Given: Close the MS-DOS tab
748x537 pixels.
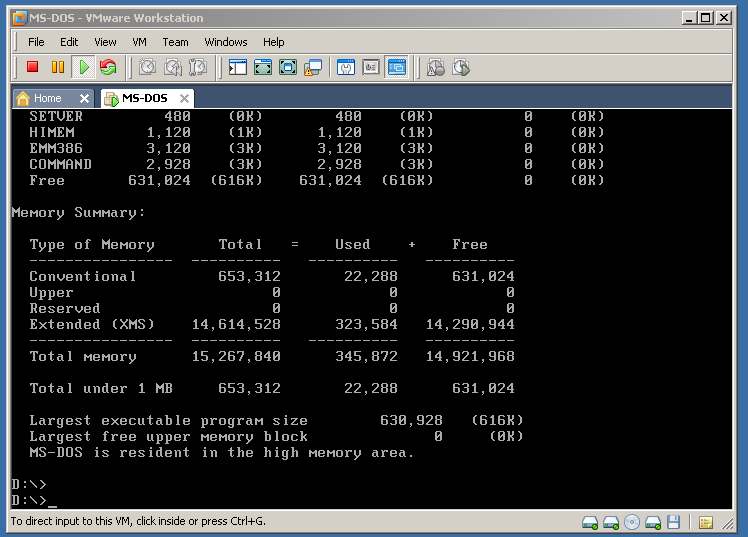Looking at the screenshot, I should click(x=184, y=98).
